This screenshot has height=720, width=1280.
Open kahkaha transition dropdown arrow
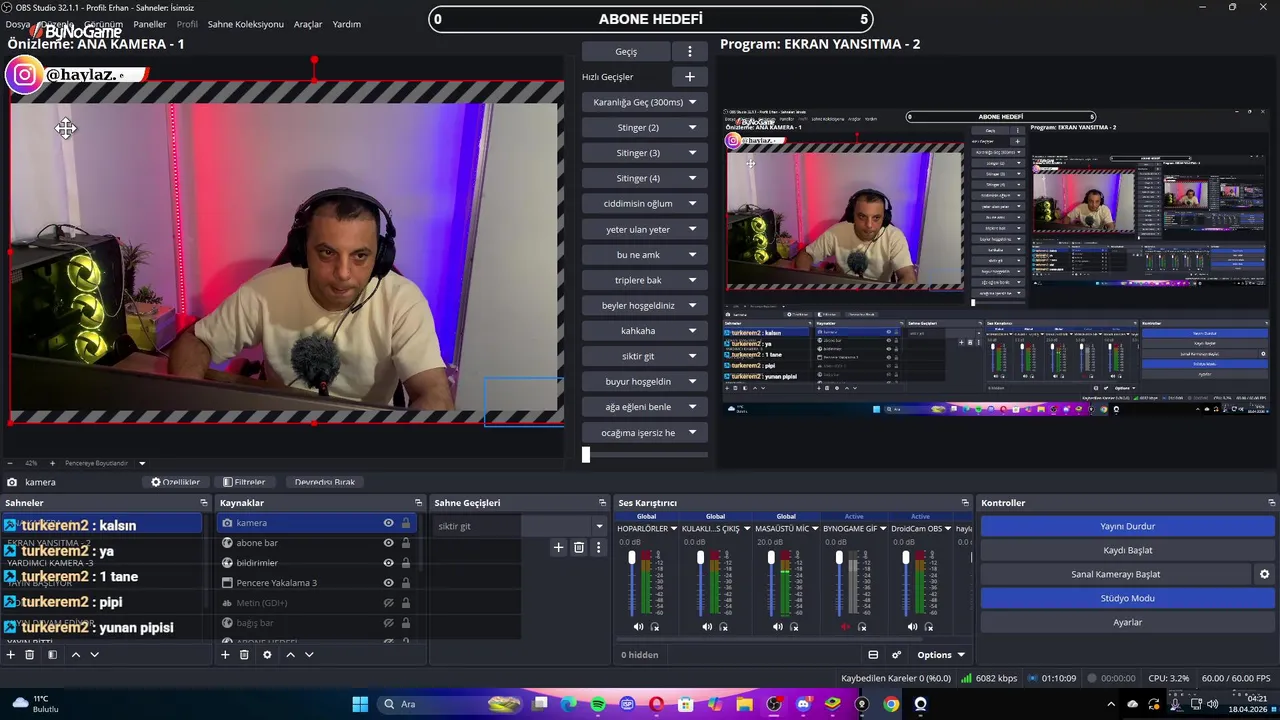(x=692, y=330)
